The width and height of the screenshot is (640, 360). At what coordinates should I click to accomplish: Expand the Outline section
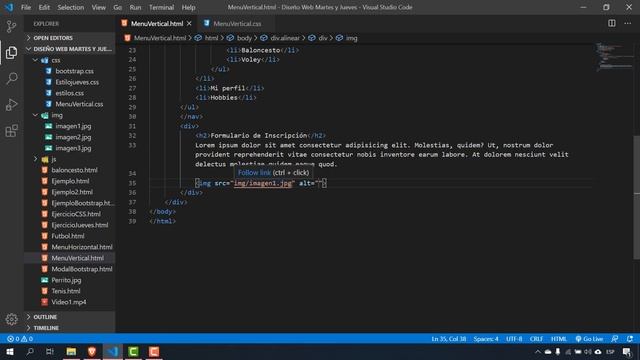70,317
